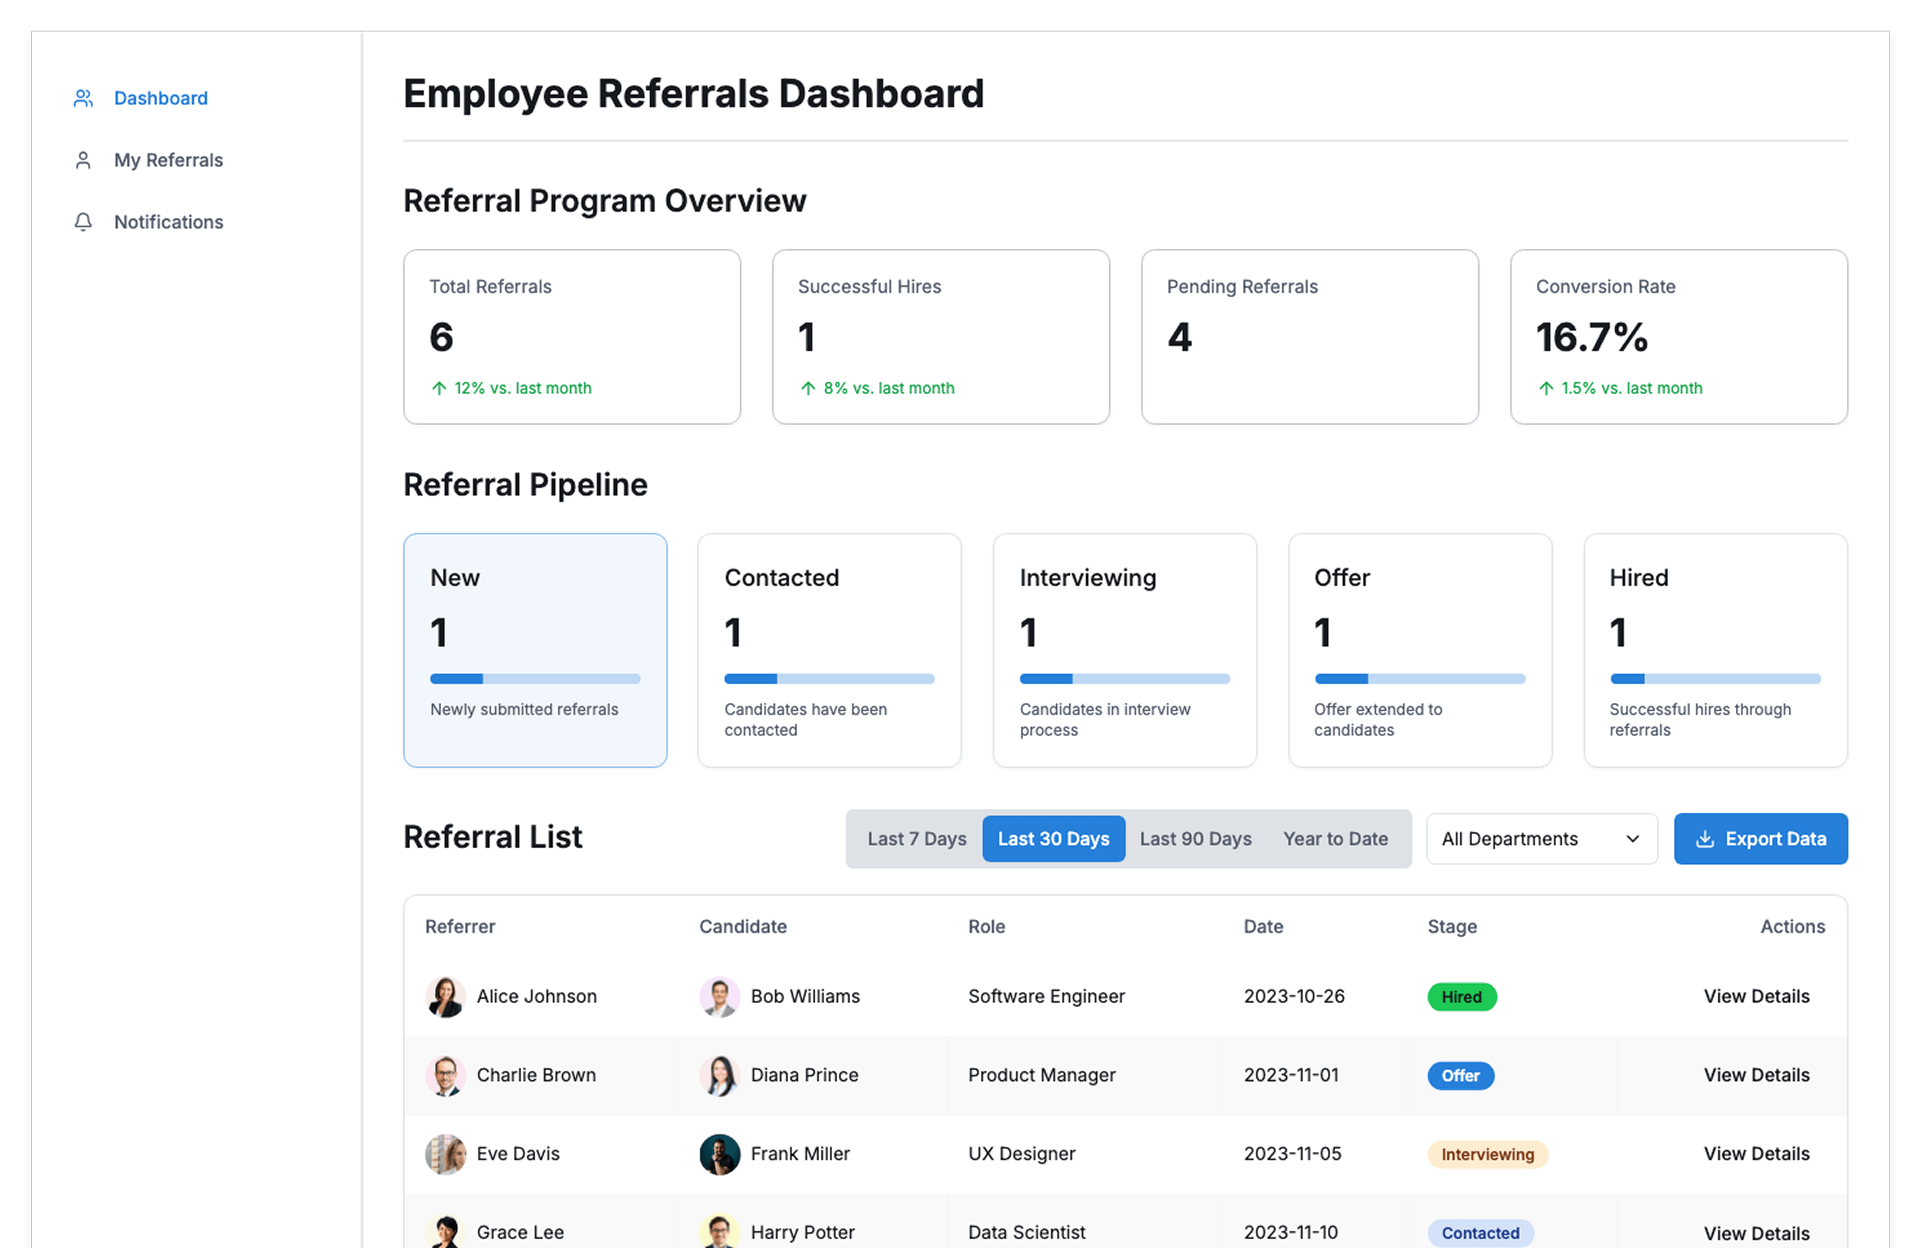This screenshot has width=1920, height=1248.
Task: Click the progress bar in the Hired card
Action: pyautogui.click(x=1715, y=679)
